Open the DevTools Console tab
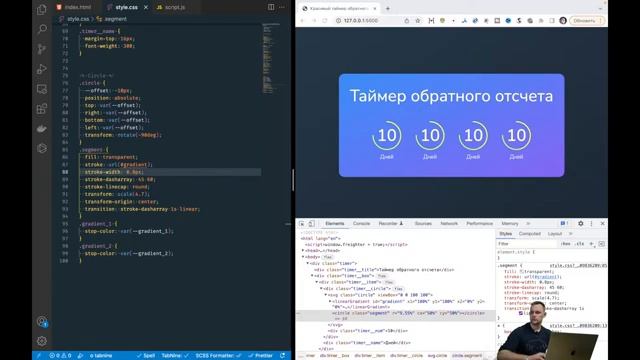Viewport: 640px width, 360px height. coord(361,224)
